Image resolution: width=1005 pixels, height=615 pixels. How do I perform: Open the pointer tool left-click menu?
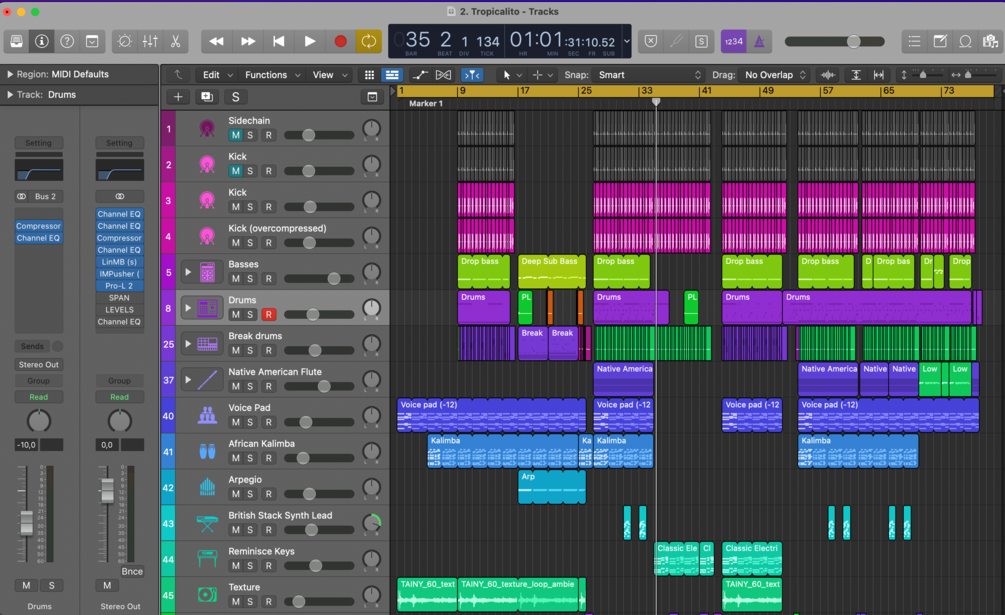[x=511, y=75]
